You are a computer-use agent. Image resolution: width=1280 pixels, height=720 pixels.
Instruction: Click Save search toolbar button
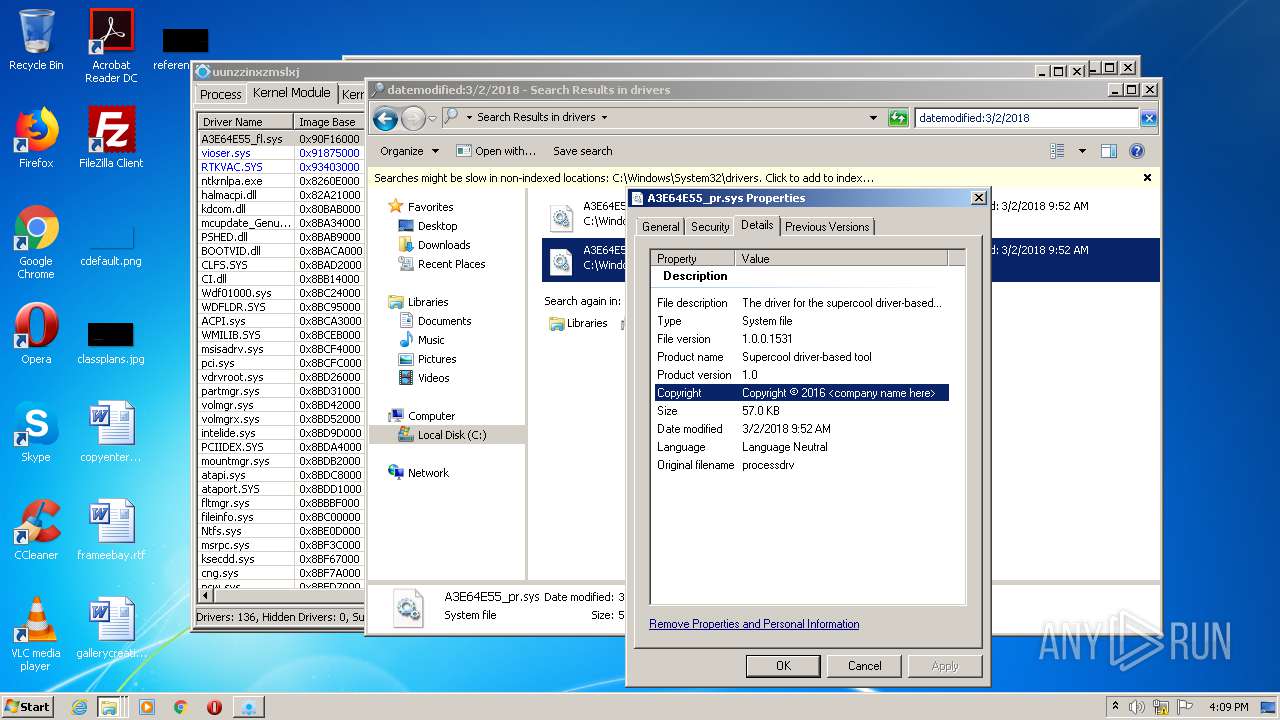(x=582, y=151)
